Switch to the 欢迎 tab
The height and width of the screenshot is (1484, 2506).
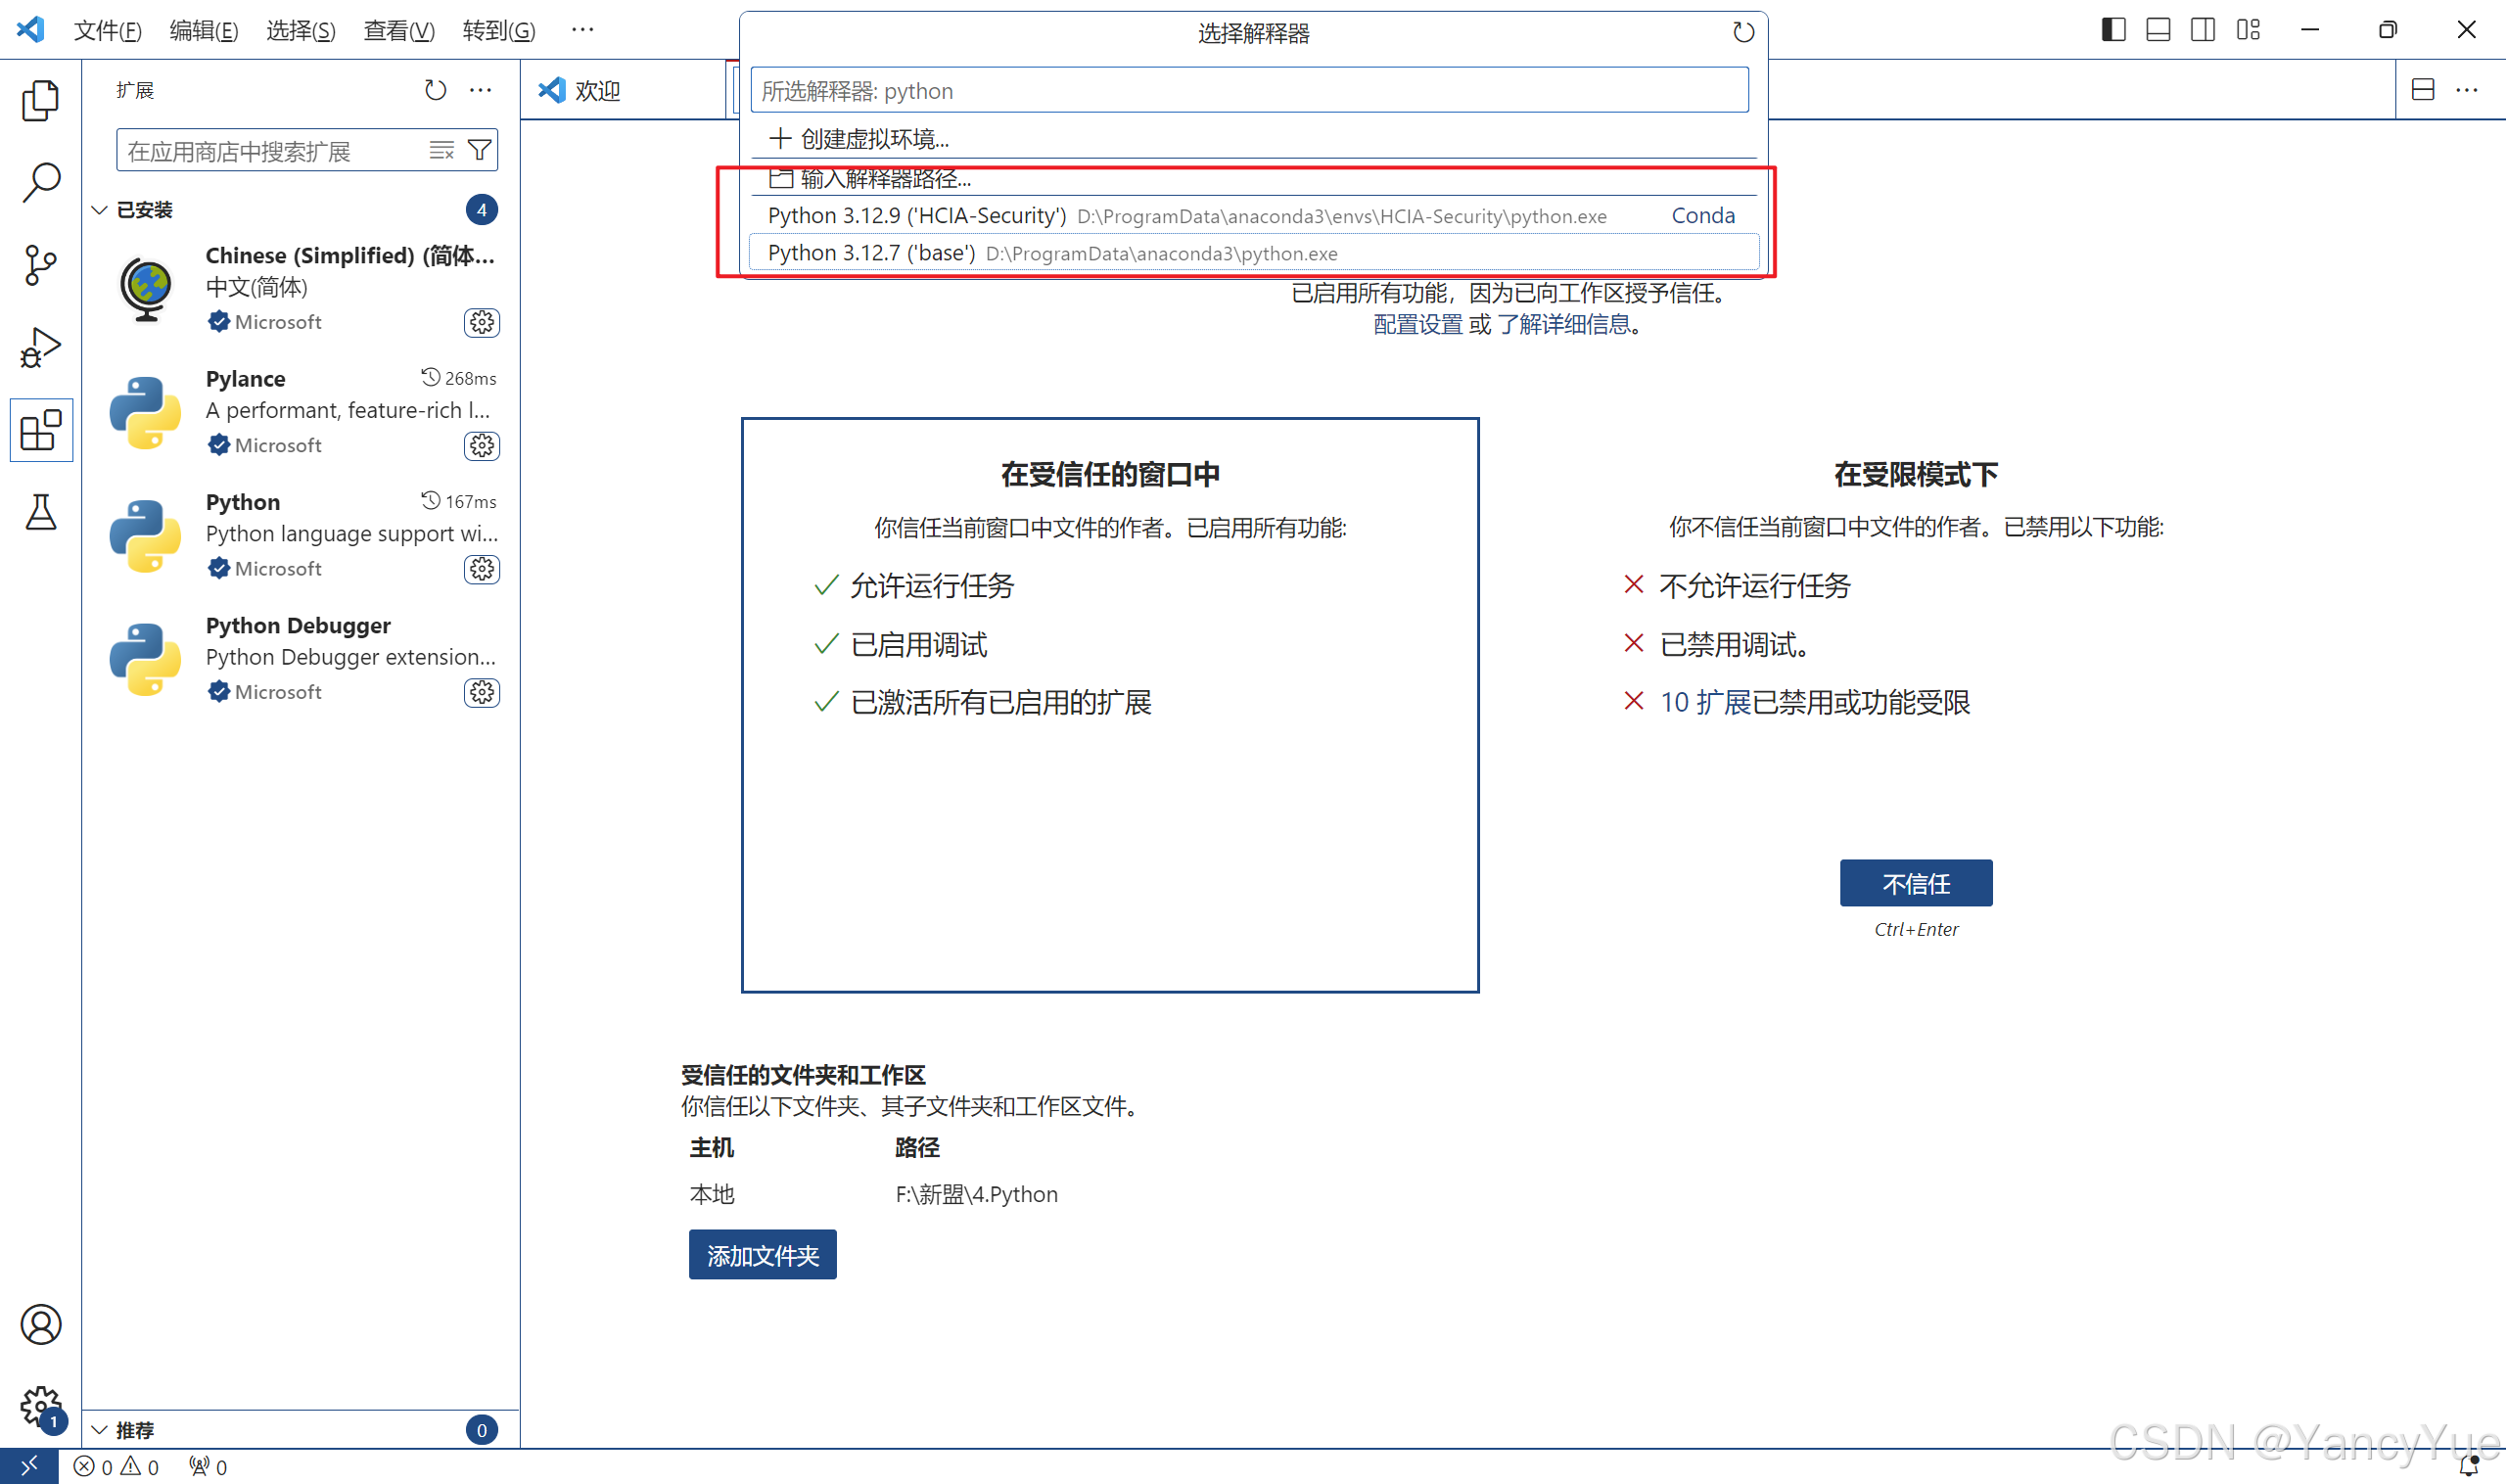click(x=597, y=91)
